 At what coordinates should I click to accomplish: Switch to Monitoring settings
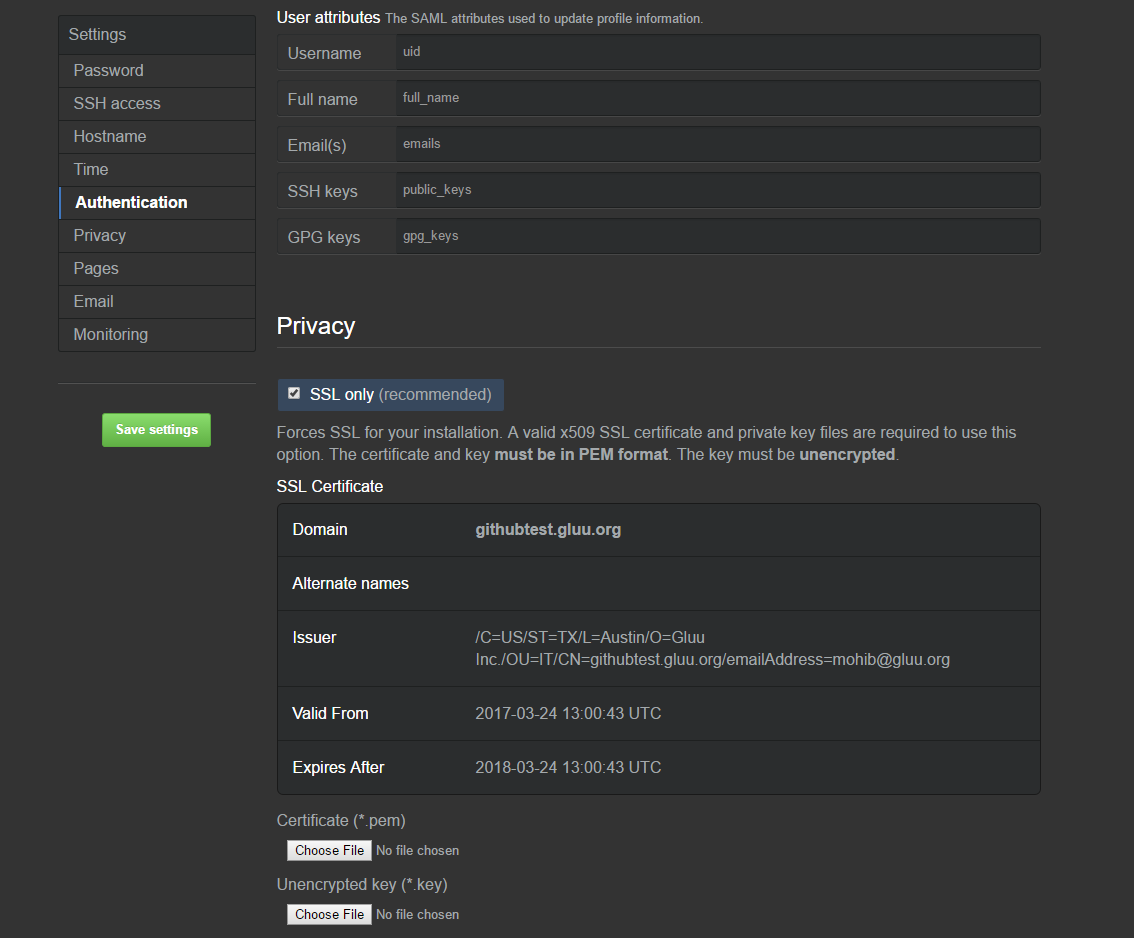(110, 334)
